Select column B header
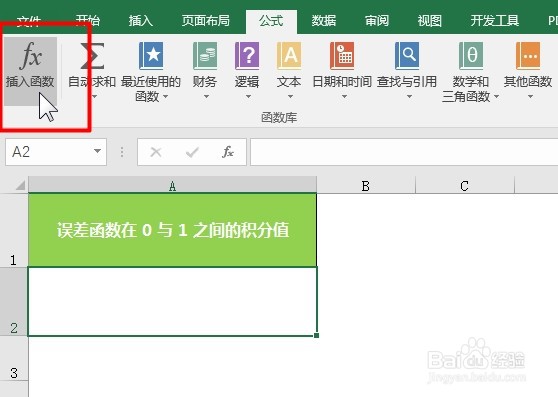The width and height of the screenshot is (558, 397). coord(366,185)
